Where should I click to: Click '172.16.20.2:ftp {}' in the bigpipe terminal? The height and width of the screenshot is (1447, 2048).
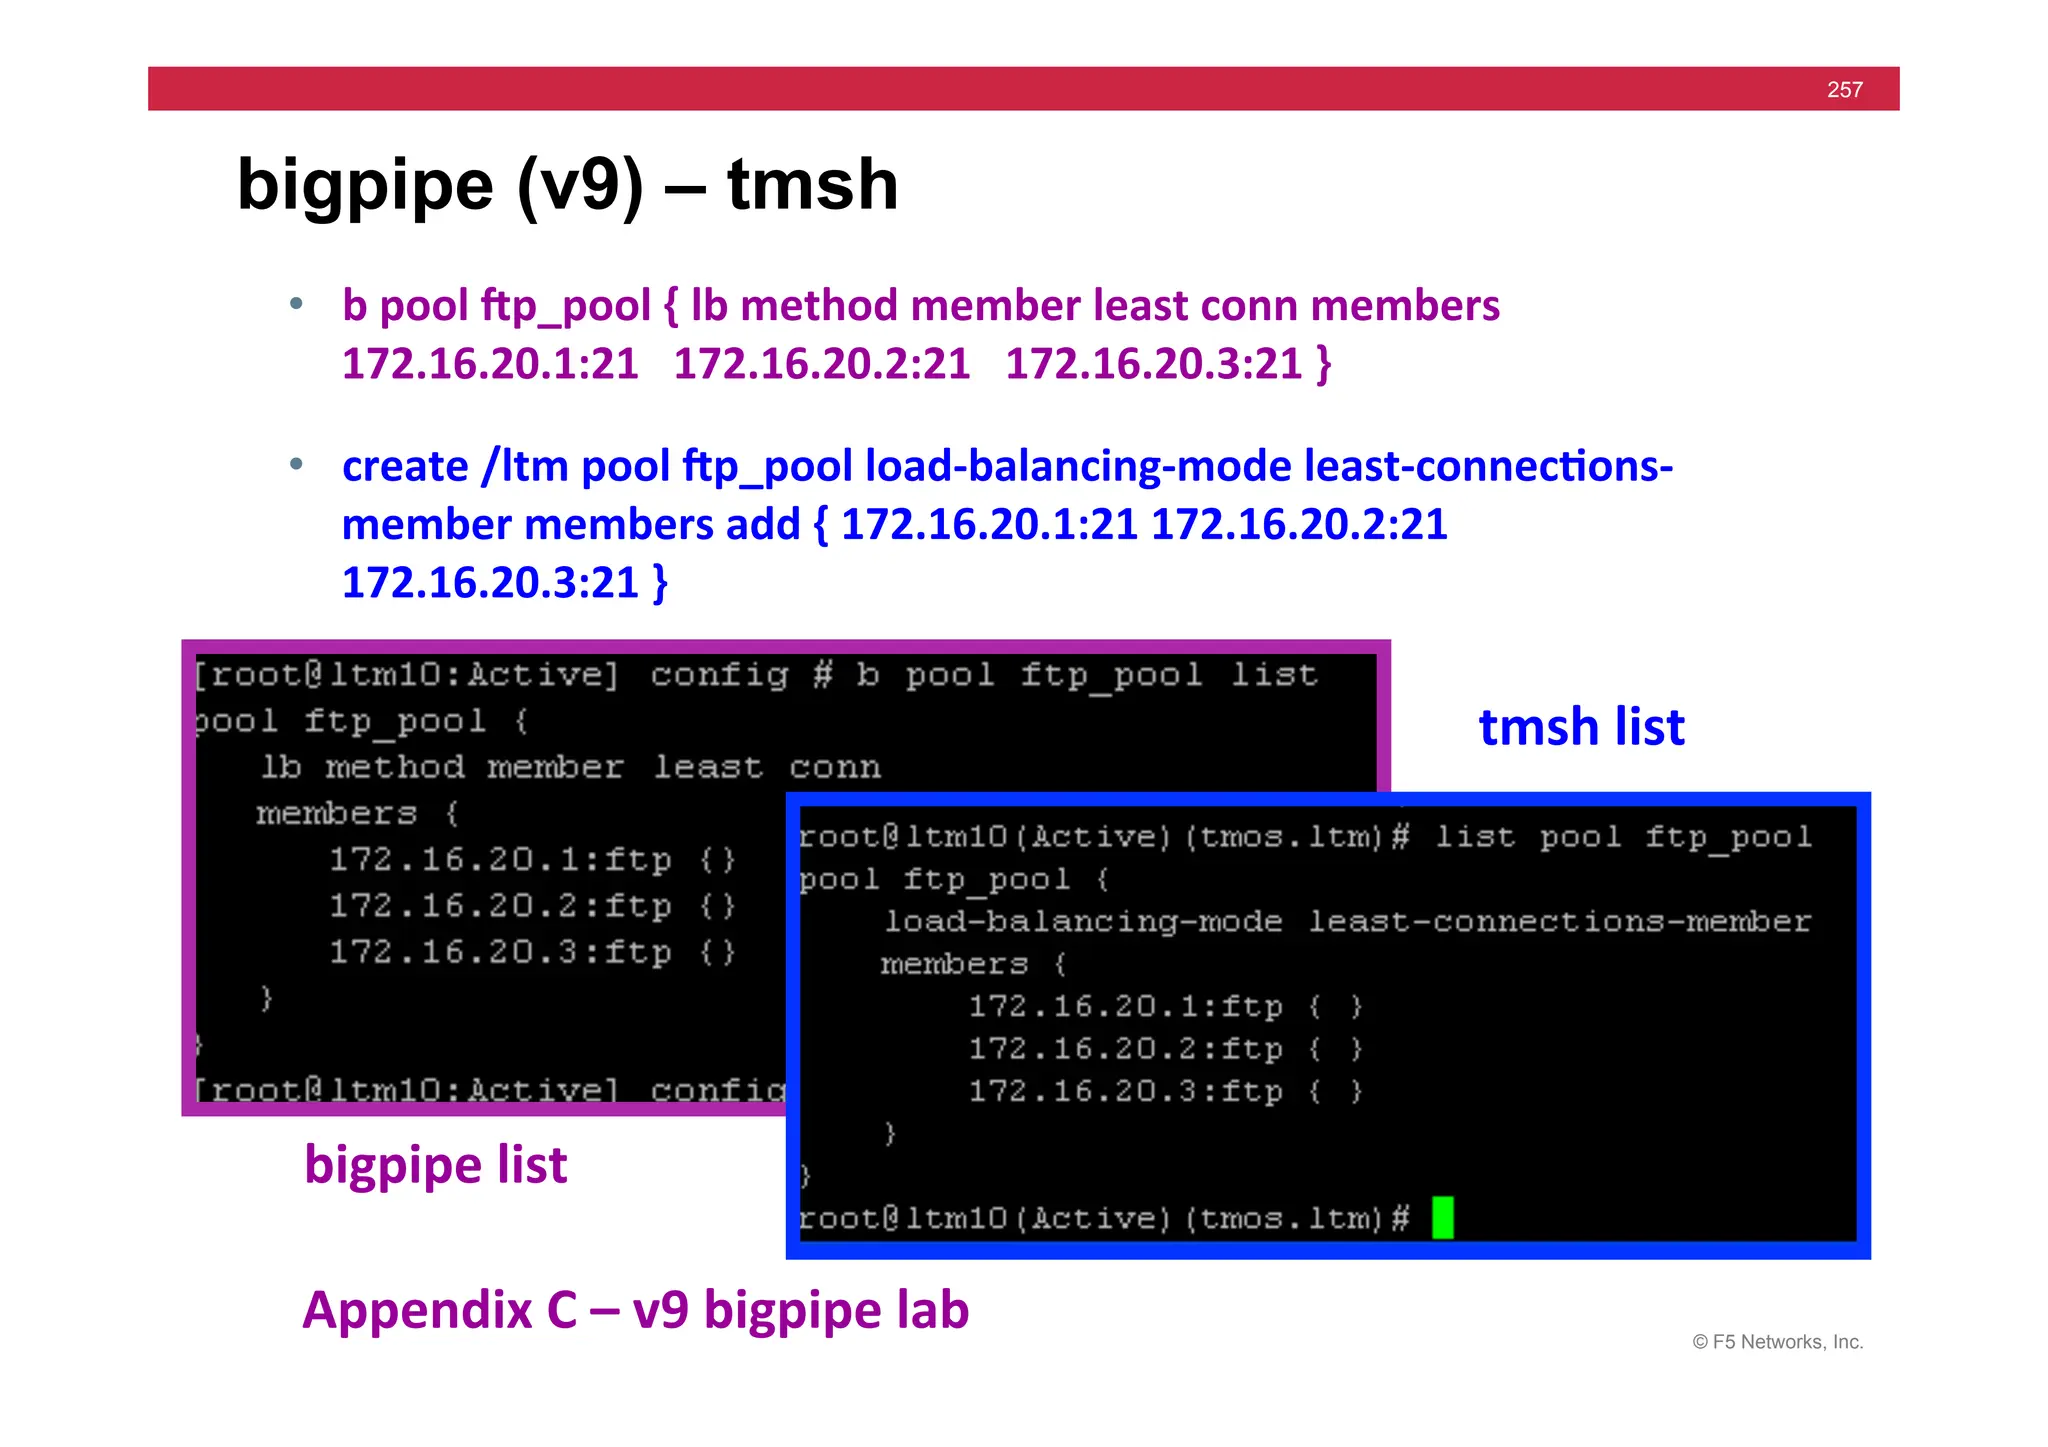(x=533, y=906)
